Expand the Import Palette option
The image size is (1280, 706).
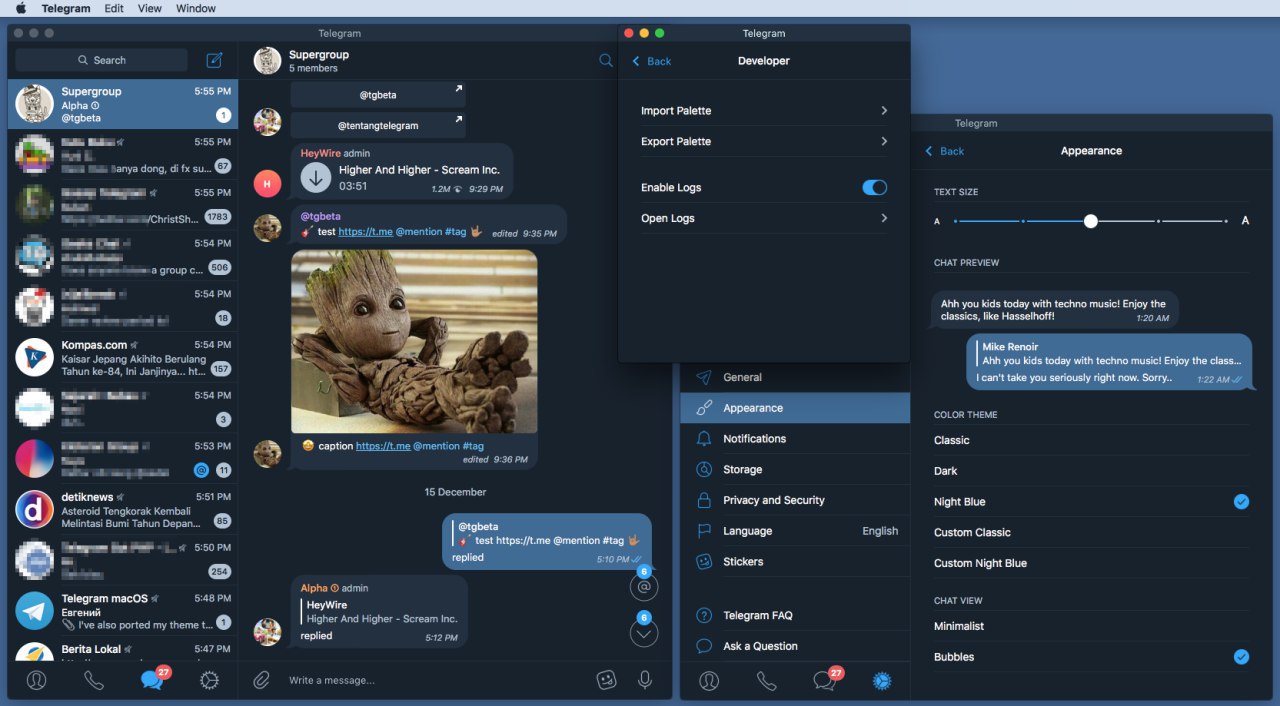click(764, 111)
